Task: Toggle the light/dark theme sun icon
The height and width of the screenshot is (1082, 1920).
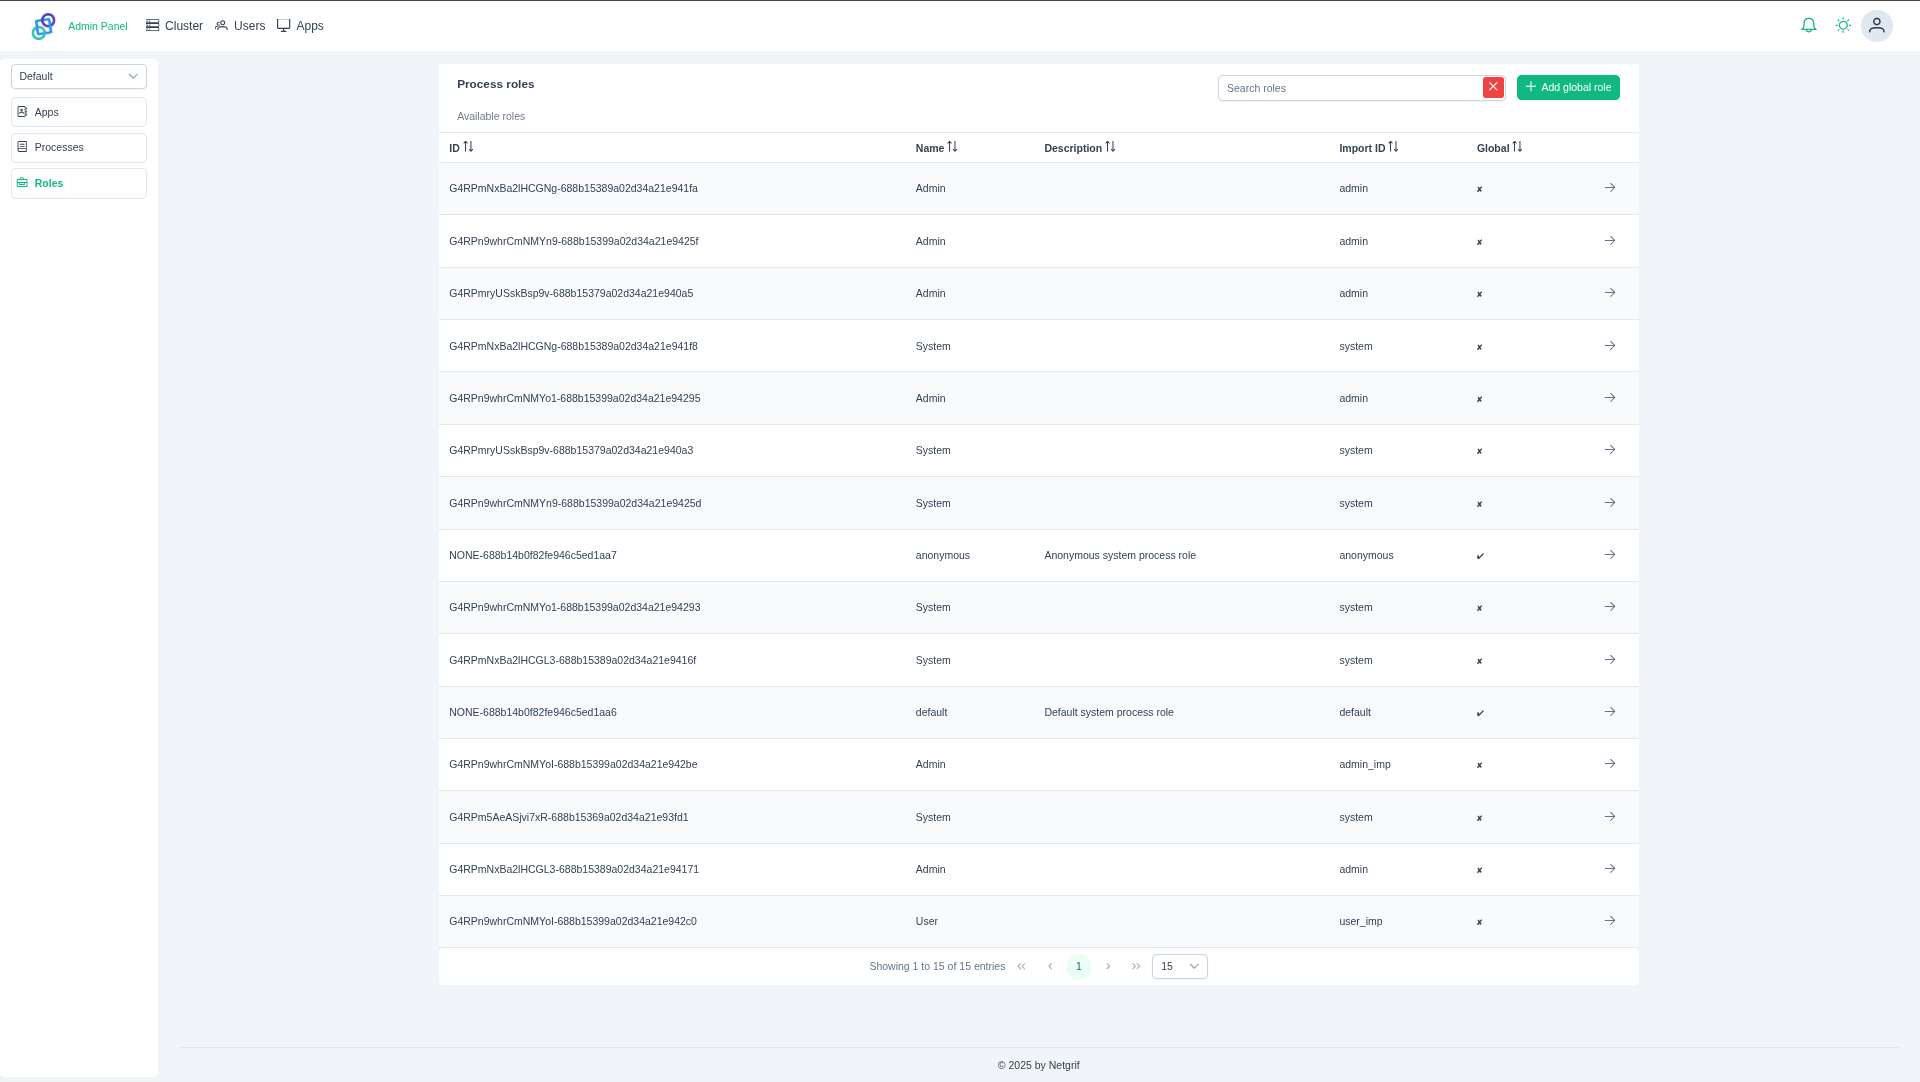Action: (x=1843, y=26)
